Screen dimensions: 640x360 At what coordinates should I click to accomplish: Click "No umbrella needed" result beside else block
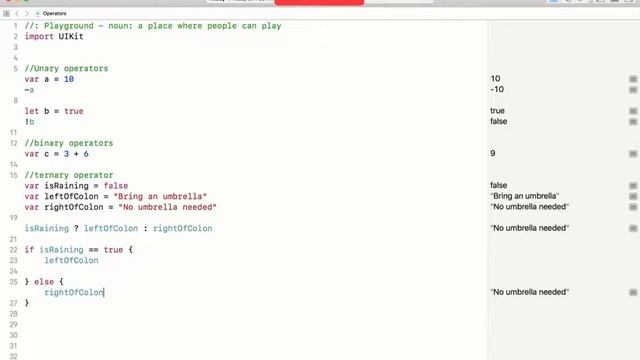(x=529, y=292)
